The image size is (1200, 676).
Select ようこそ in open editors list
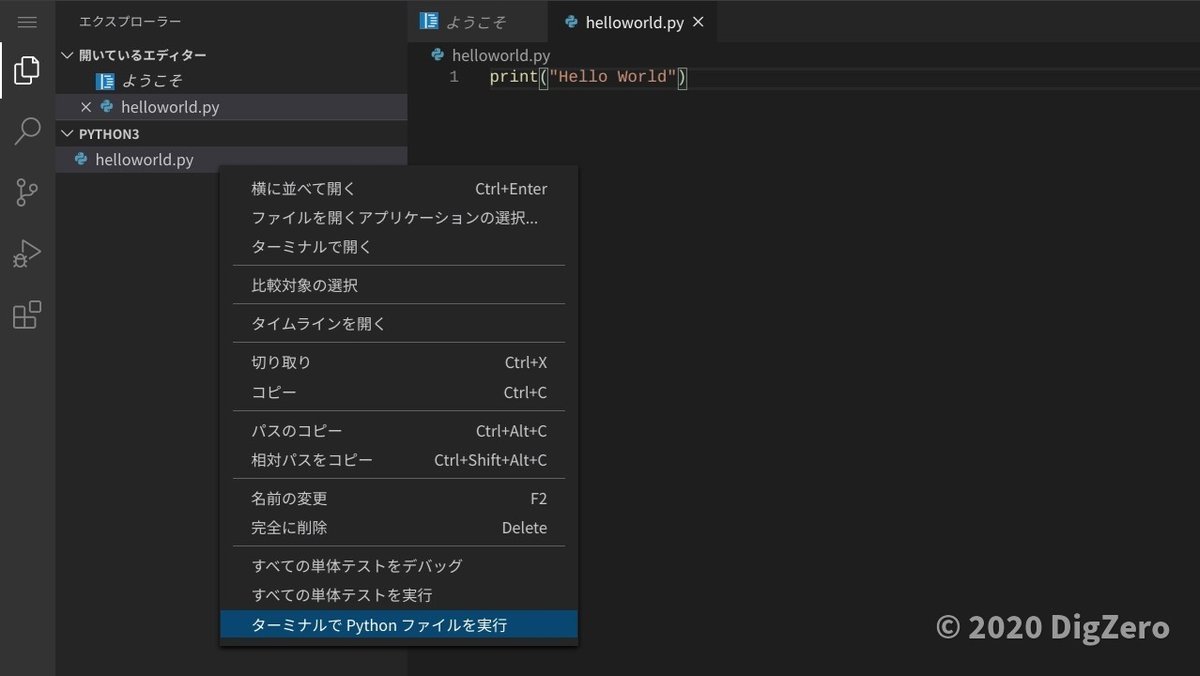[x=232, y=81]
